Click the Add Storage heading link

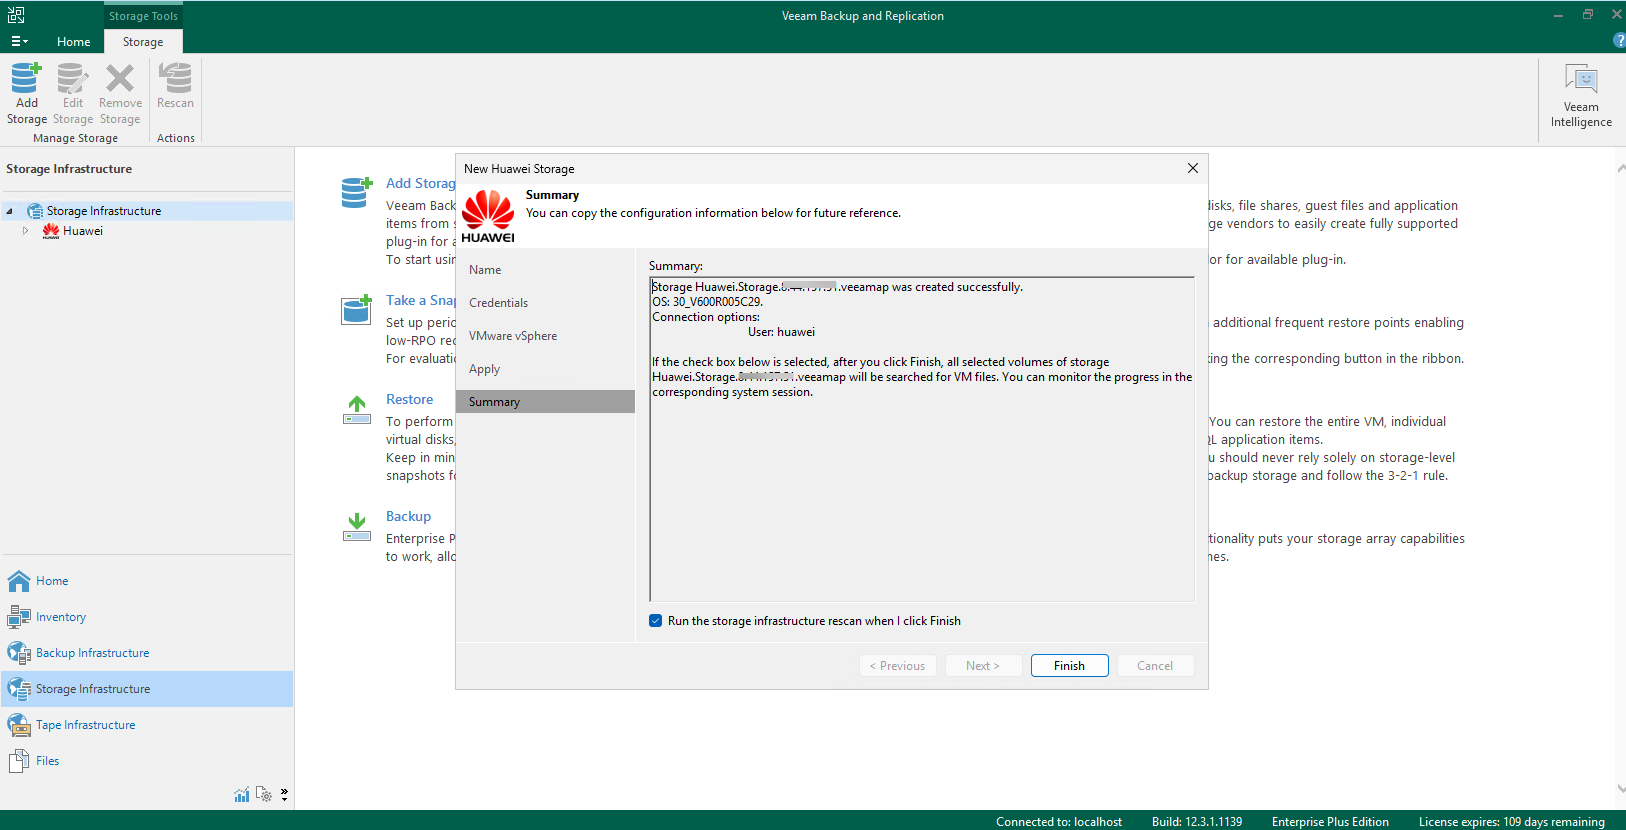[x=421, y=183]
